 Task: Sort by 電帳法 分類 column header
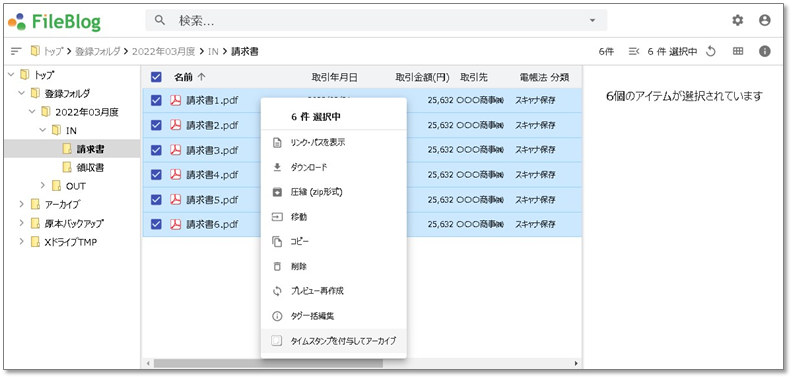[544, 77]
